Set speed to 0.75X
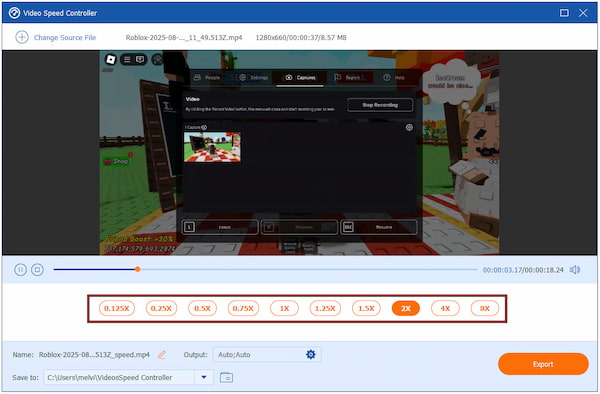The width and height of the screenshot is (600, 394). point(243,308)
